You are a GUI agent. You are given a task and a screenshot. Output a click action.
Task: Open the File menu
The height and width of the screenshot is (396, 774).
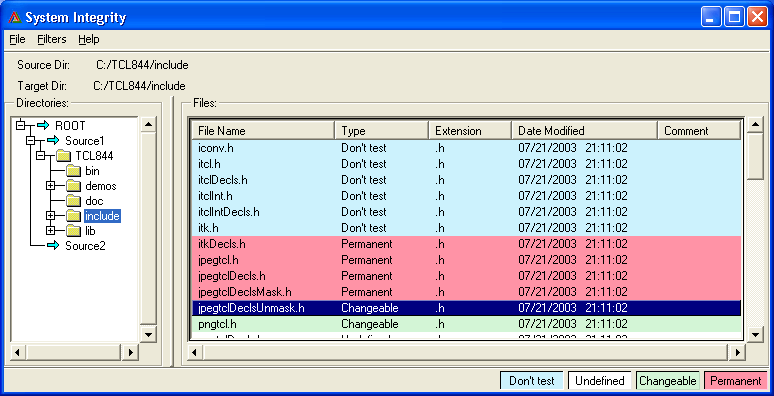17,39
